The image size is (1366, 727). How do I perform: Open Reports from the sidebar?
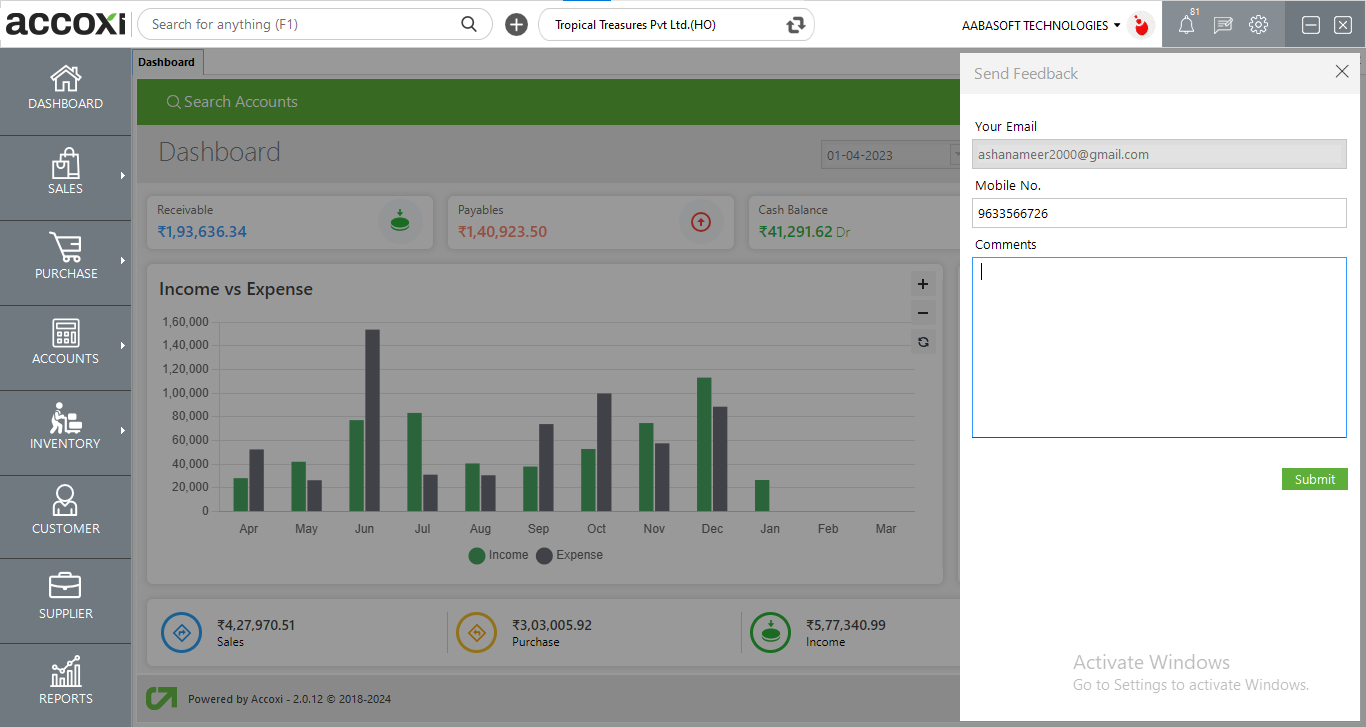(x=66, y=685)
